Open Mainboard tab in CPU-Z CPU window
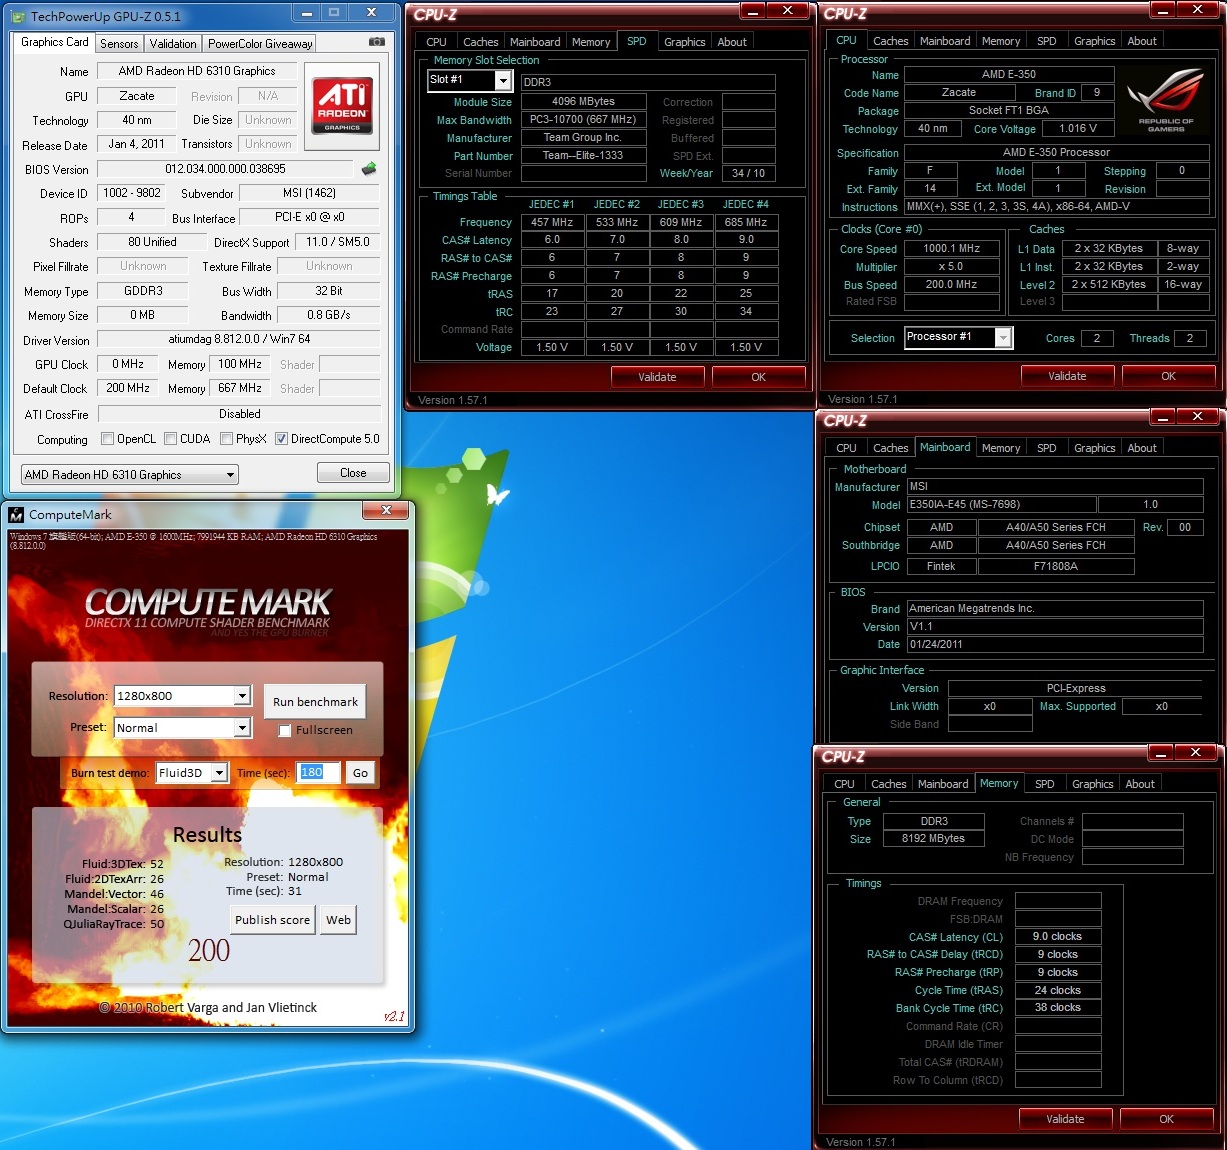The height and width of the screenshot is (1150, 1227). 945,41
